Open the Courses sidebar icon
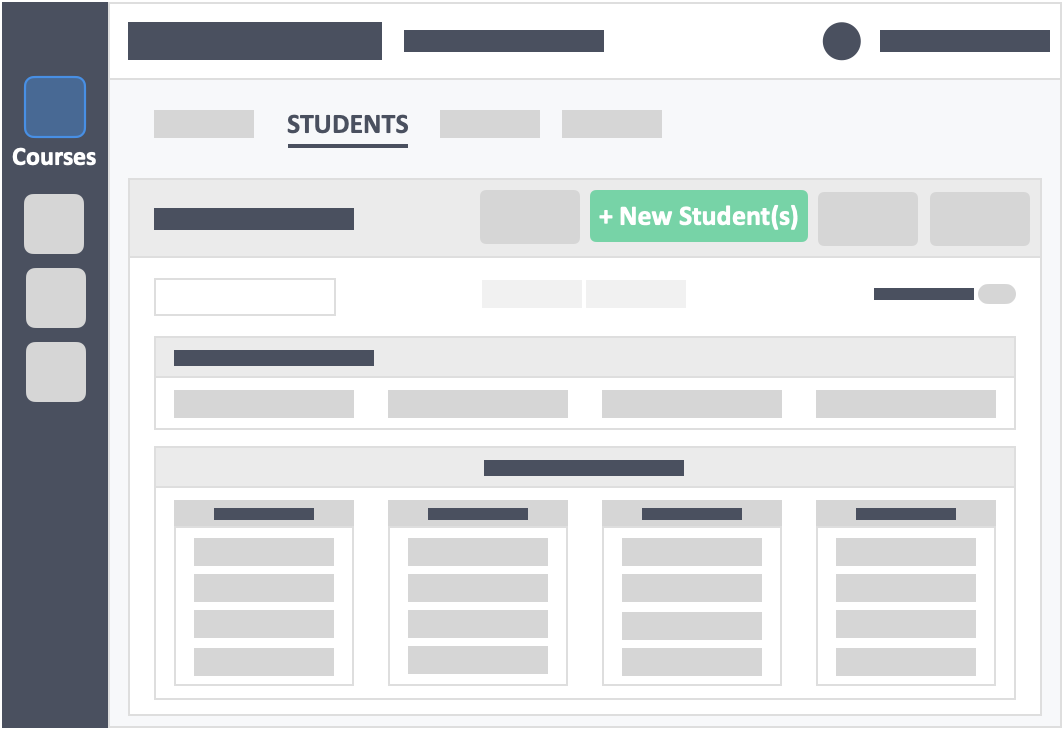The height and width of the screenshot is (730, 1064). pyautogui.click(x=55, y=107)
